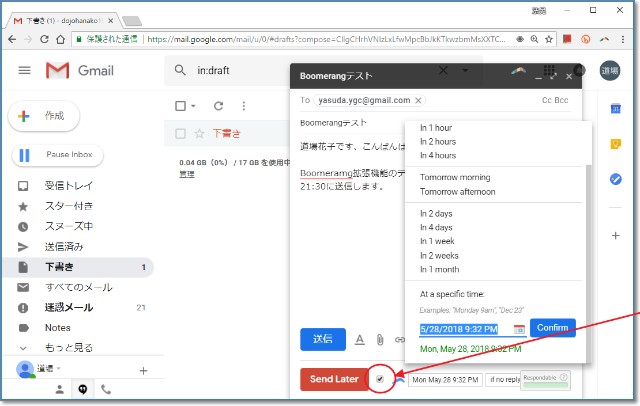Image resolution: width=640 pixels, height=406 pixels.
Task: Select 'In 1 week' schedule option
Action: click(440, 242)
